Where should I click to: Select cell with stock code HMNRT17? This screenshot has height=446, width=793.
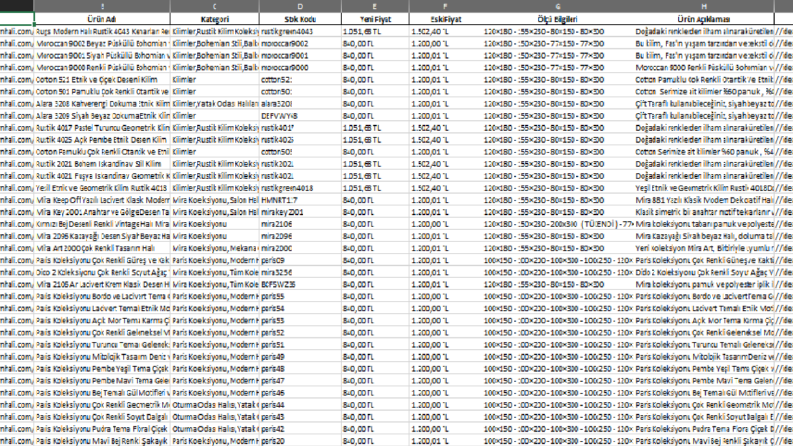click(300, 200)
